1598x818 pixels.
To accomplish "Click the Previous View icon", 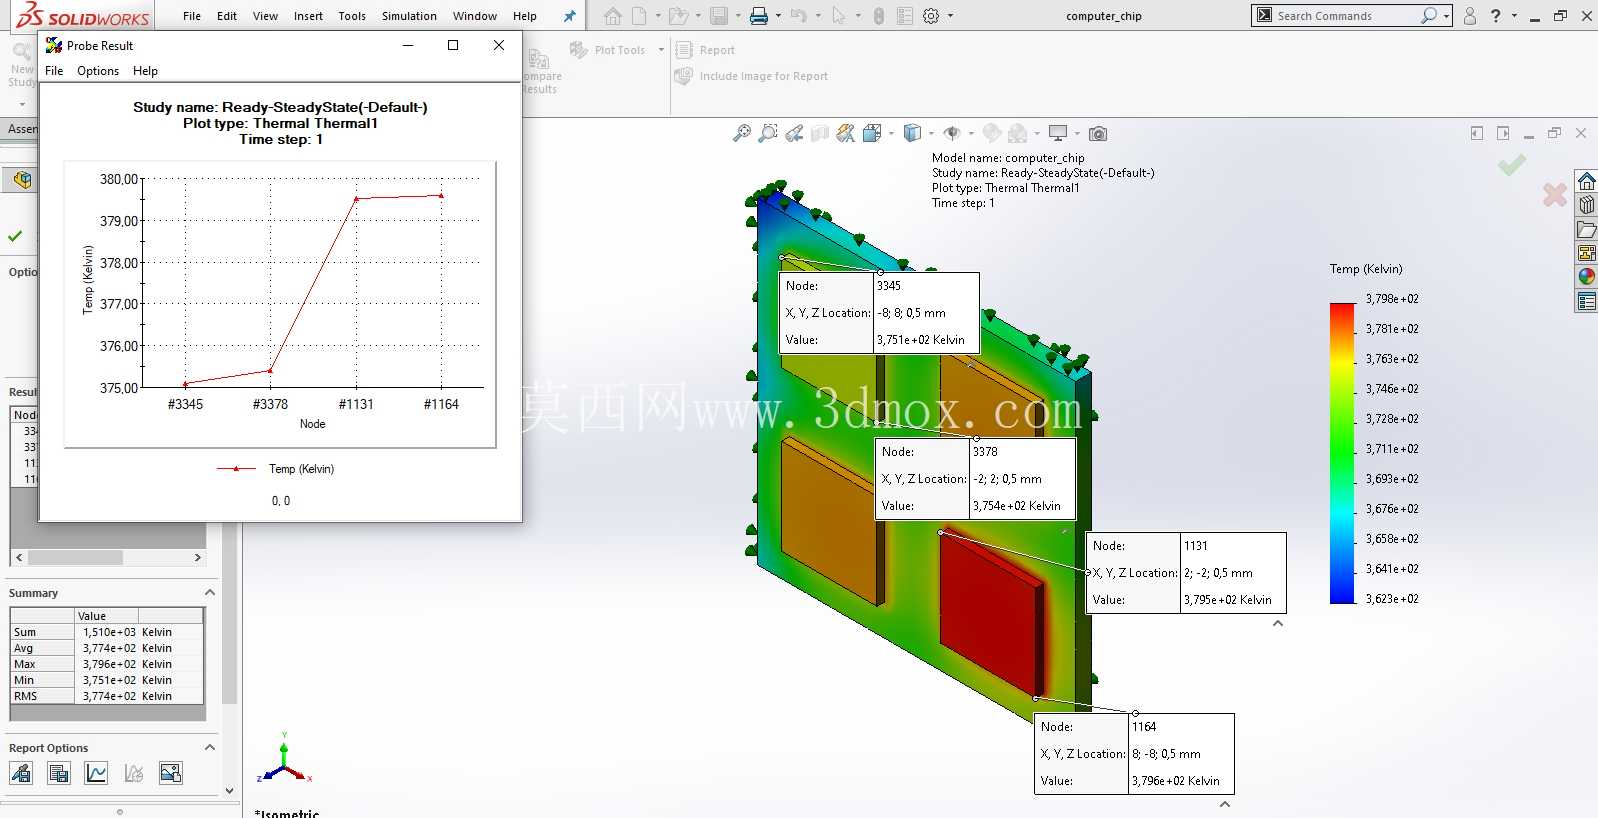I will pyautogui.click(x=795, y=133).
